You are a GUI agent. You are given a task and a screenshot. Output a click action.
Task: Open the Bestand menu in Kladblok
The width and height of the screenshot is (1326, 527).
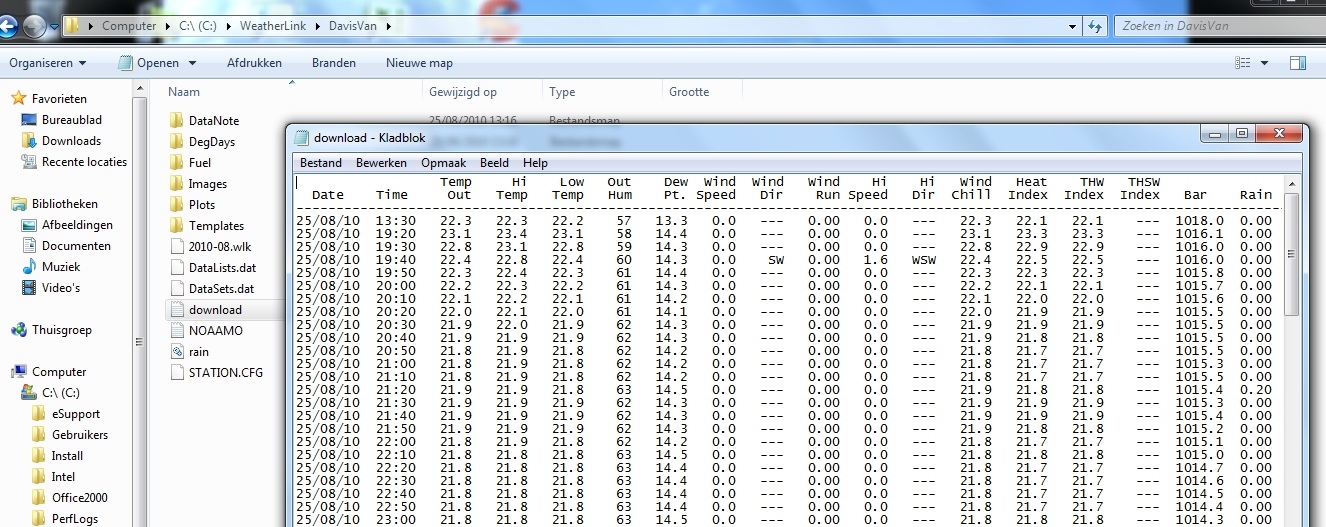pos(321,163)
